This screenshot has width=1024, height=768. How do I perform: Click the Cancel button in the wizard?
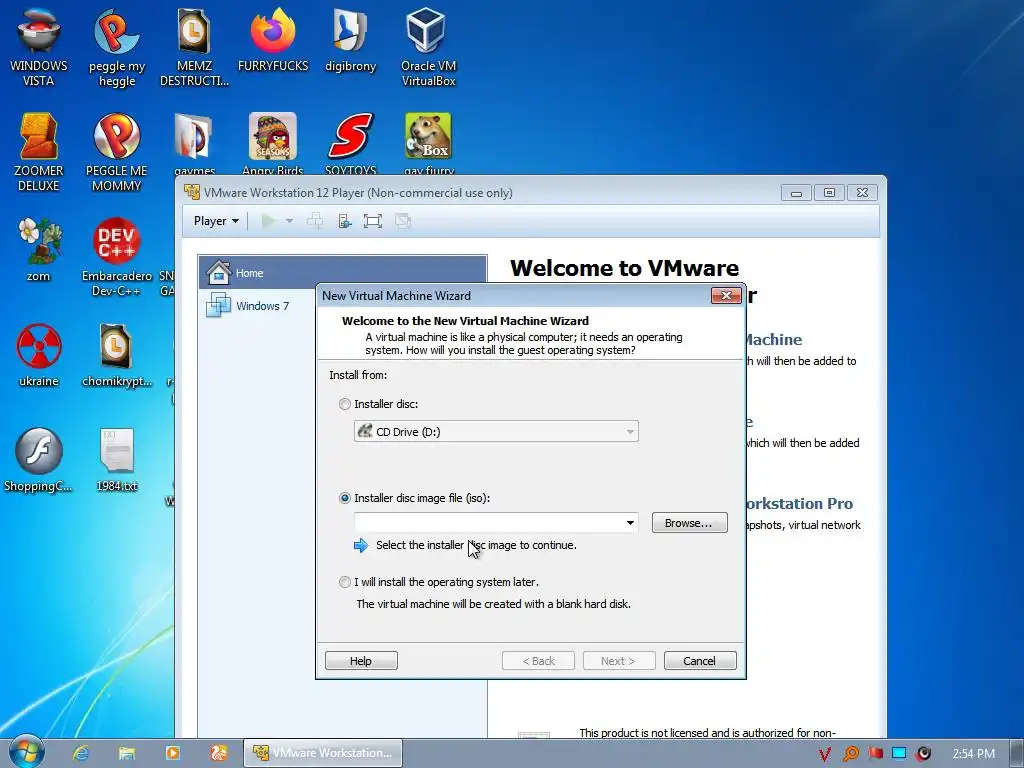(699, 661)
